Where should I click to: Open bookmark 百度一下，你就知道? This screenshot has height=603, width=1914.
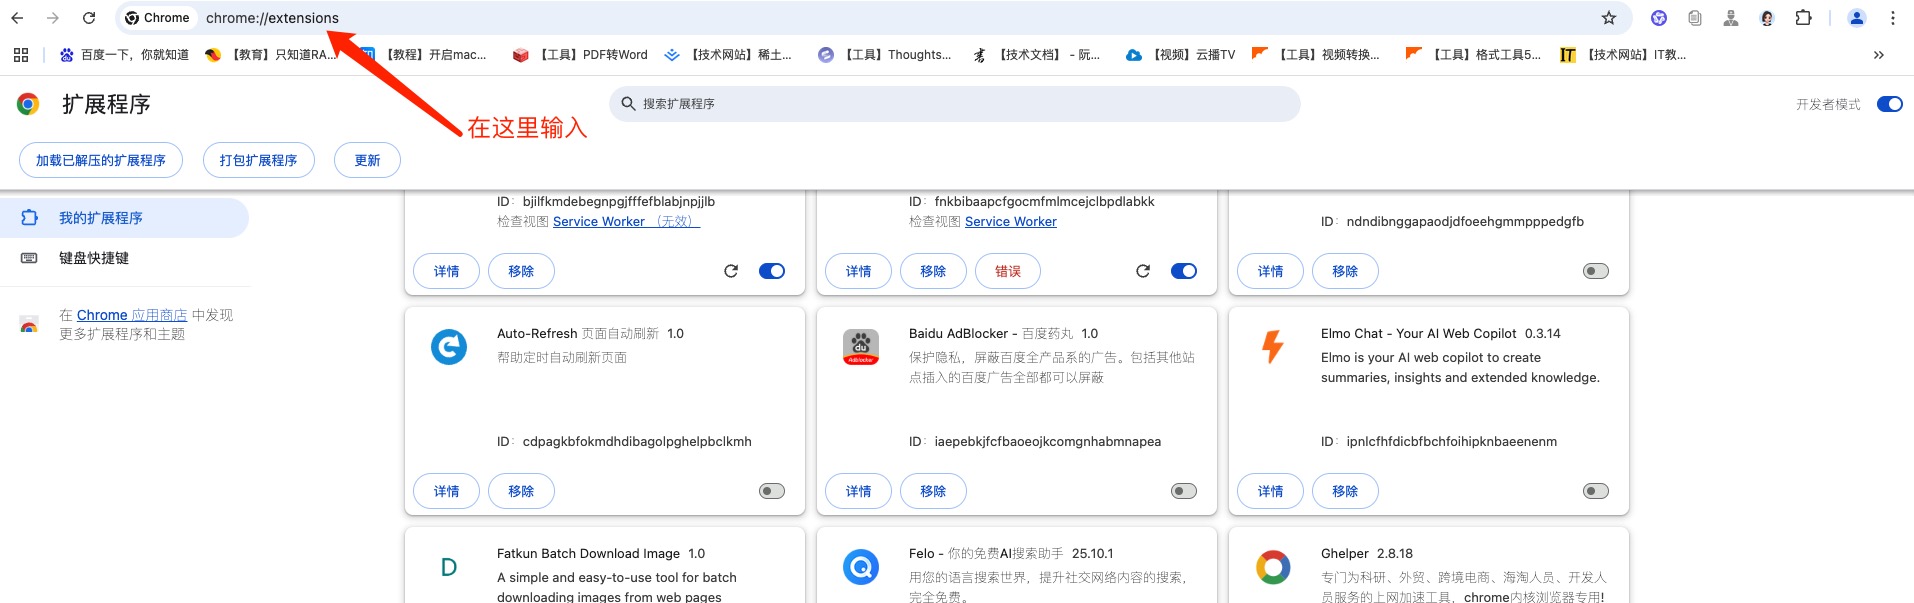(124, 55)
